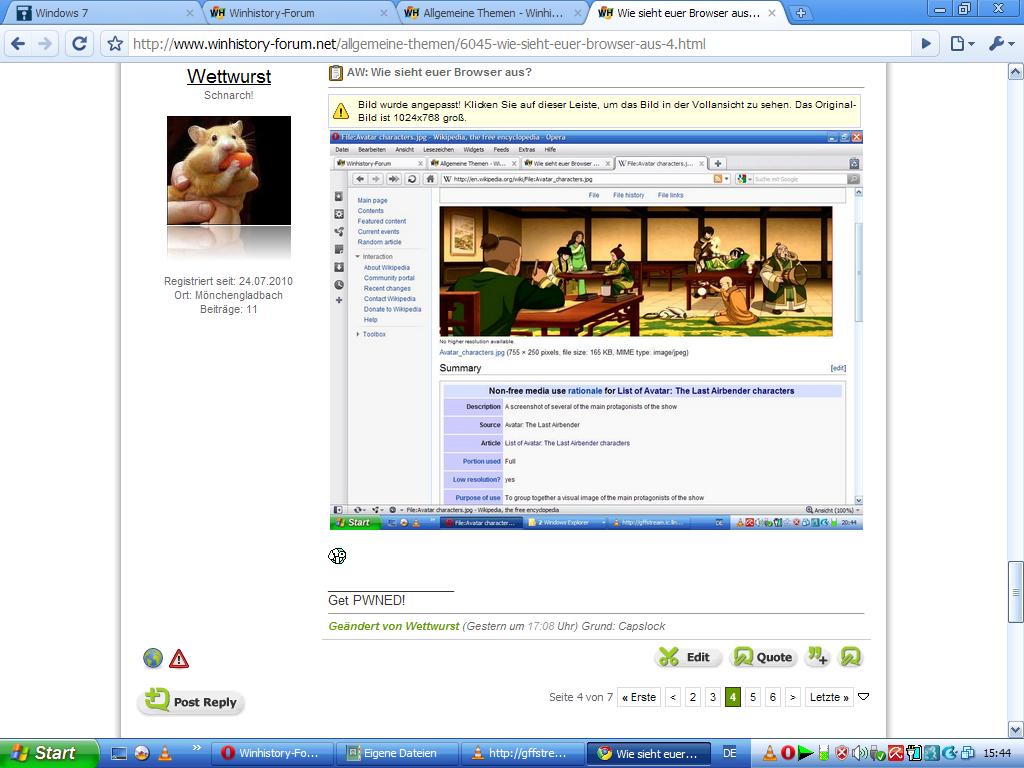The width and height of the screenshot is (1024, 768).
Task: Click the multi-quote icon with plus sign
Action: tap(817, 657)
